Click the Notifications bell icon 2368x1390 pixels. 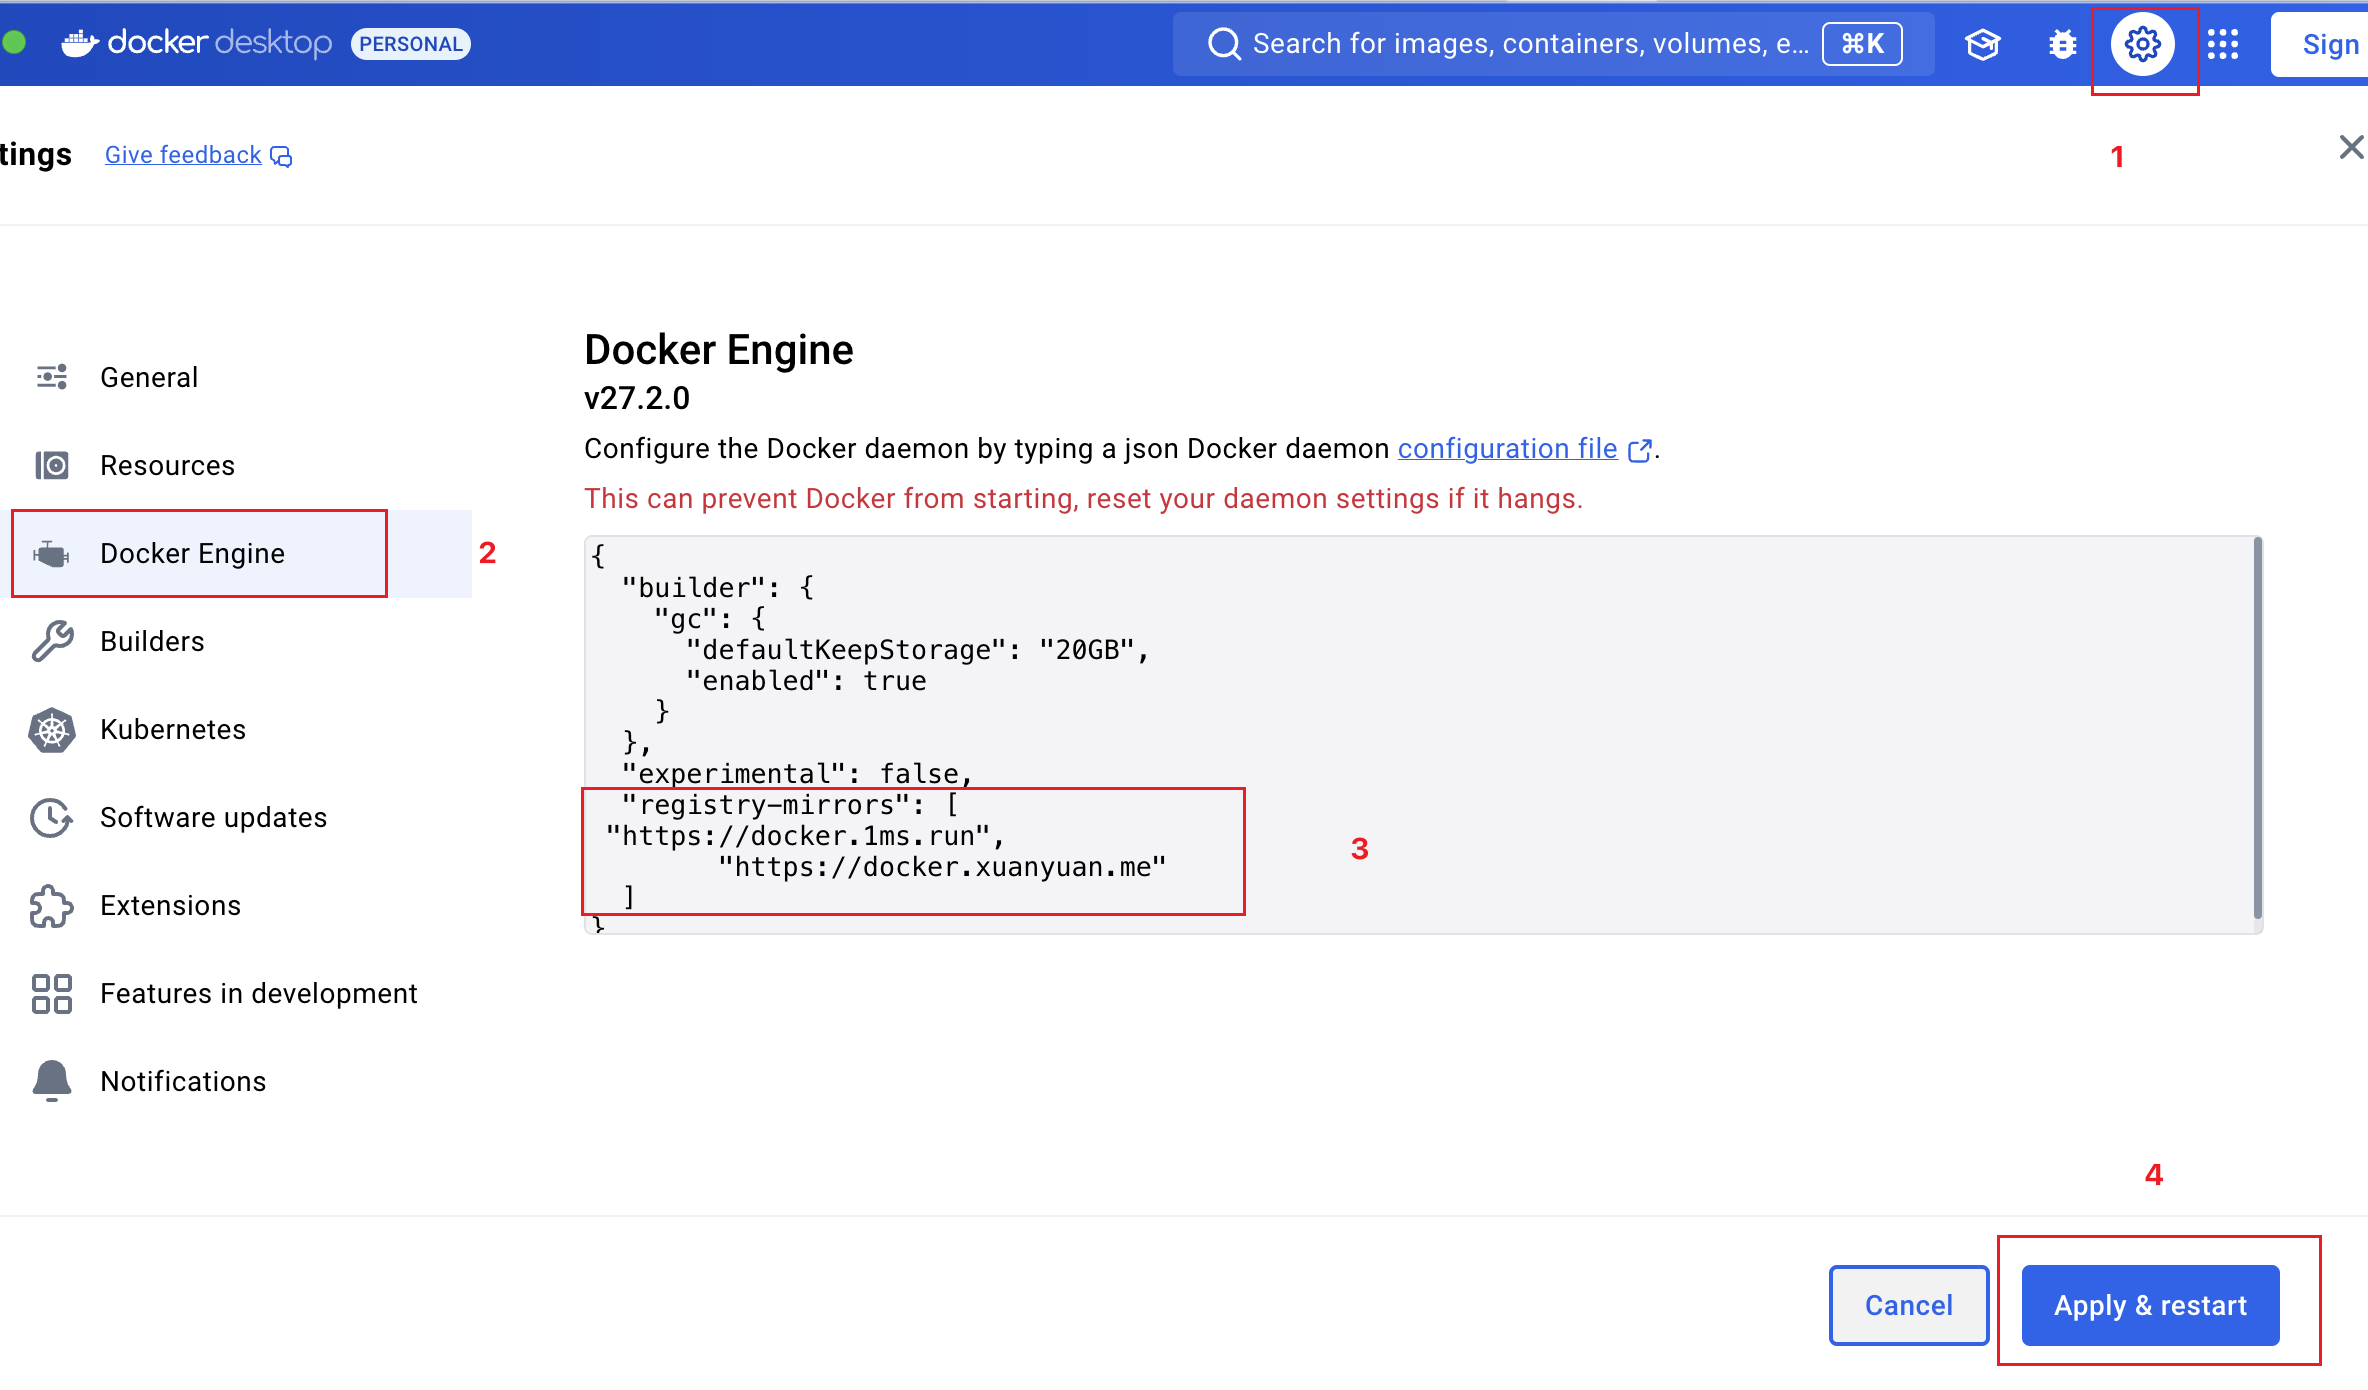(52, 1081)
